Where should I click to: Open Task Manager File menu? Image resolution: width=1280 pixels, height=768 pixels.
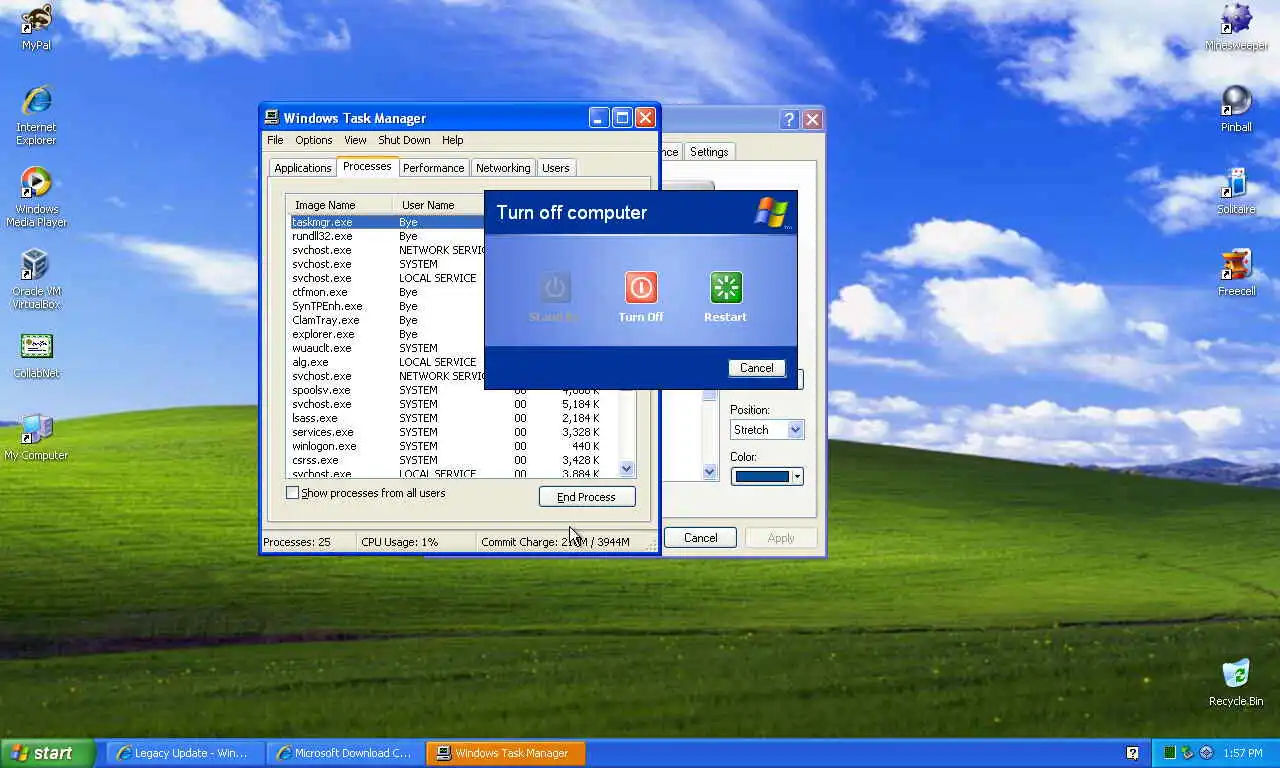[x=275, y=140]
